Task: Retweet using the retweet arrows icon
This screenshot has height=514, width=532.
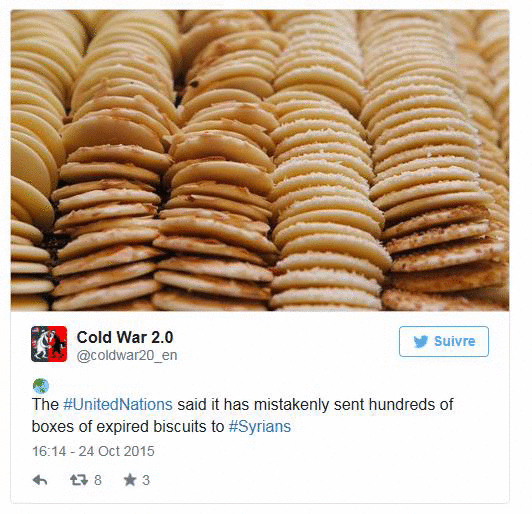Action: (x=79, y=480)
